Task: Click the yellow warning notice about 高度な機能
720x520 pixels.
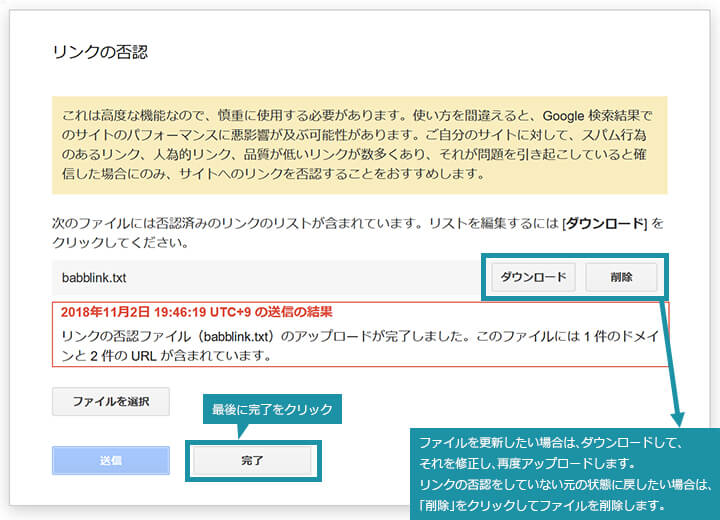Action: pos(360,145)
